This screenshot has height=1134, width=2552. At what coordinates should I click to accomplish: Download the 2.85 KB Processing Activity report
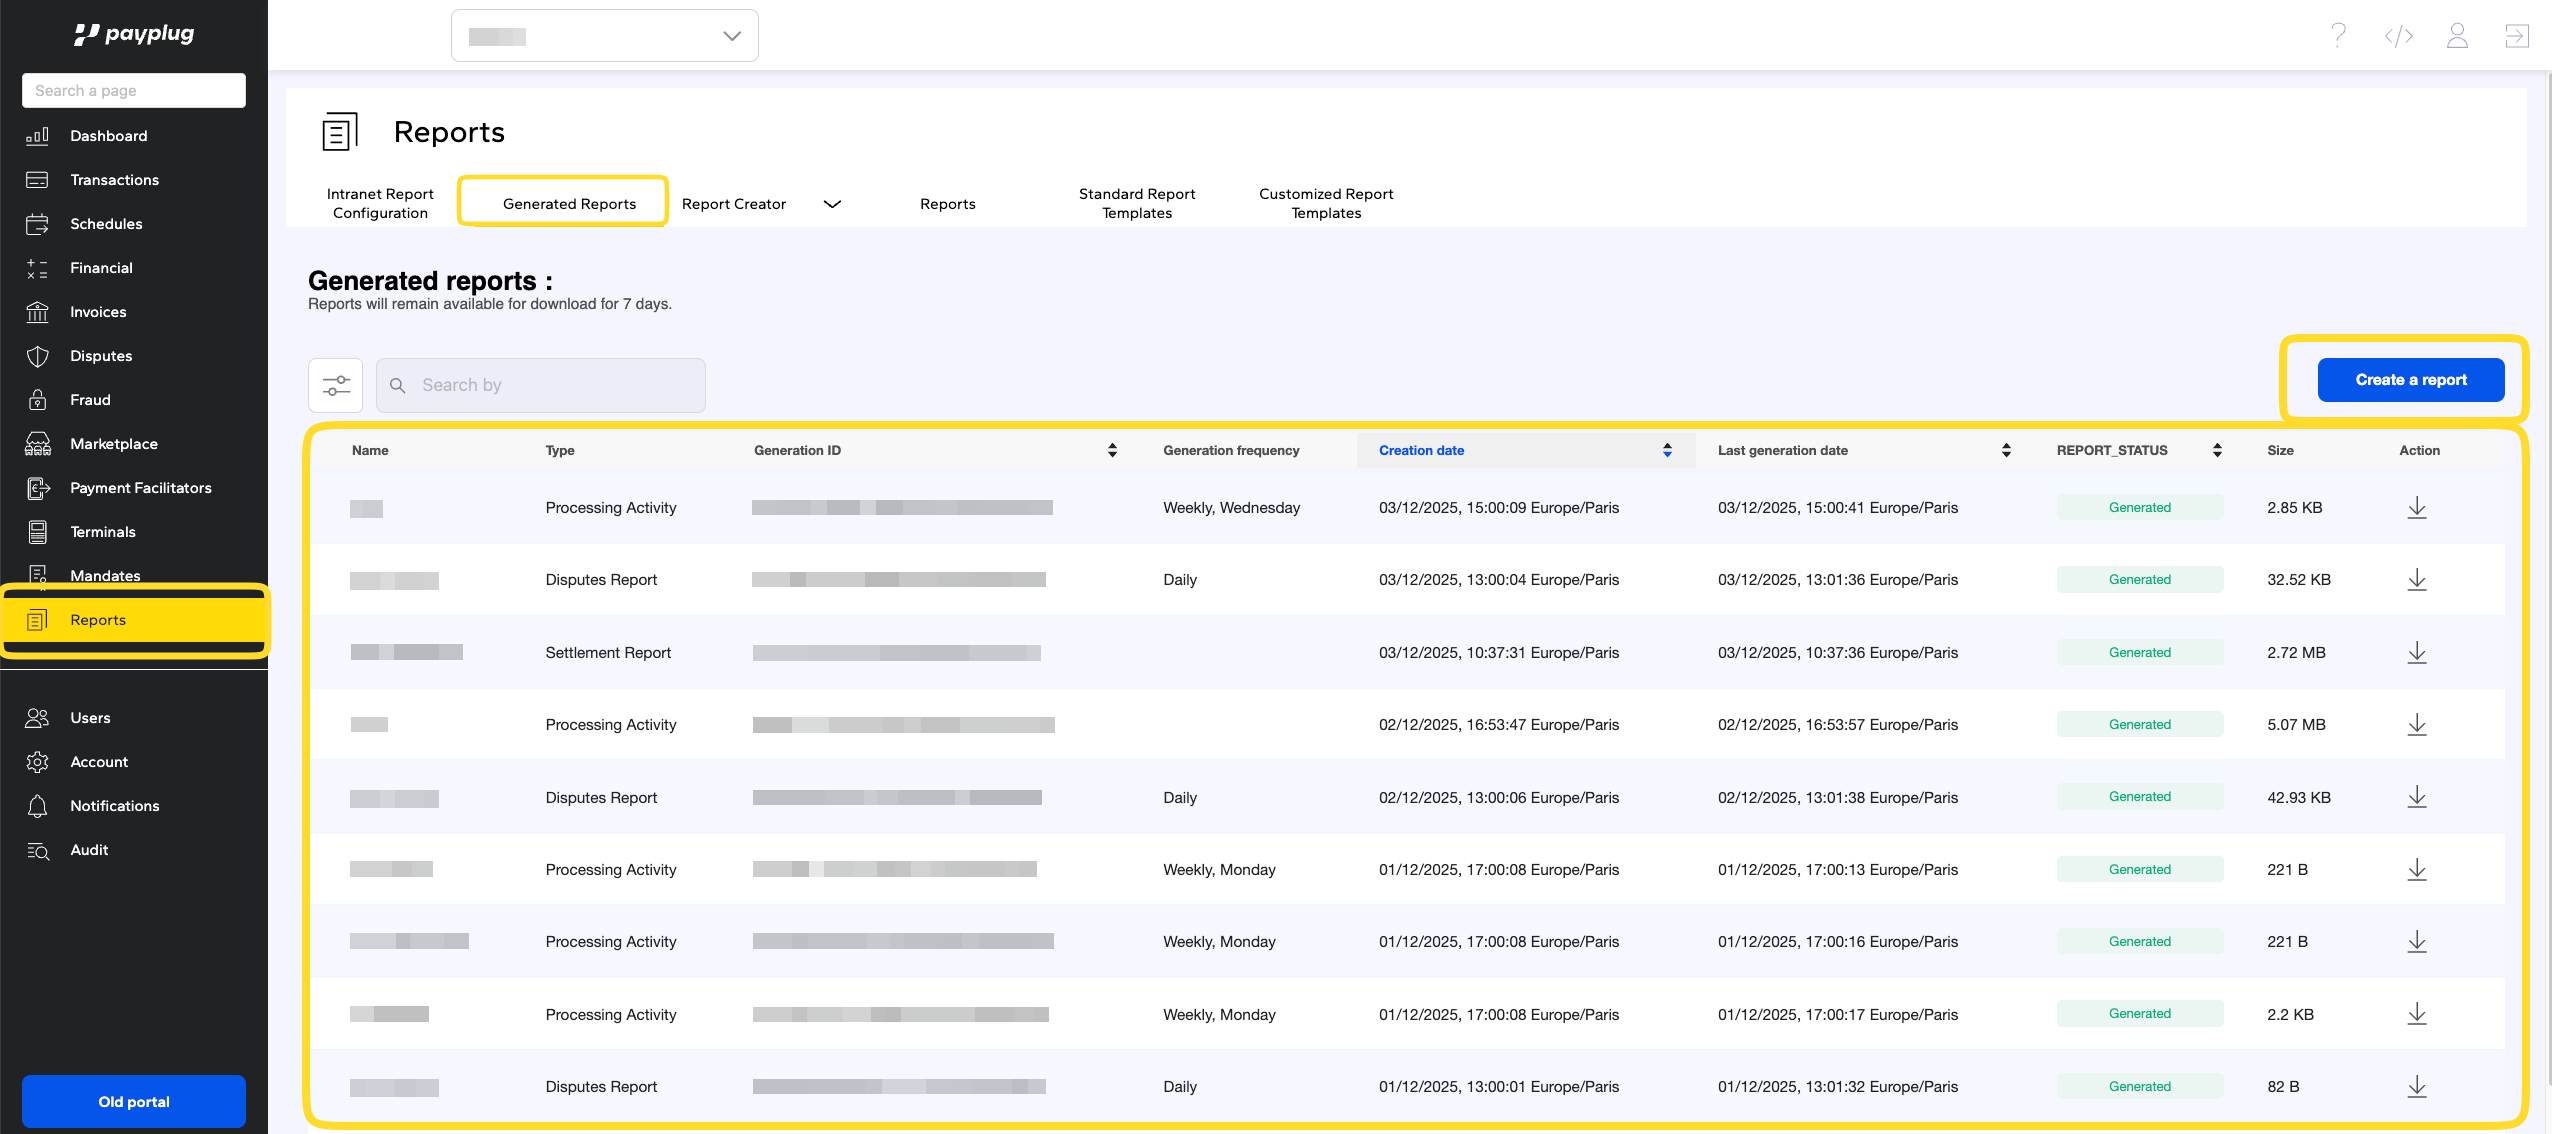[2416, 508]
